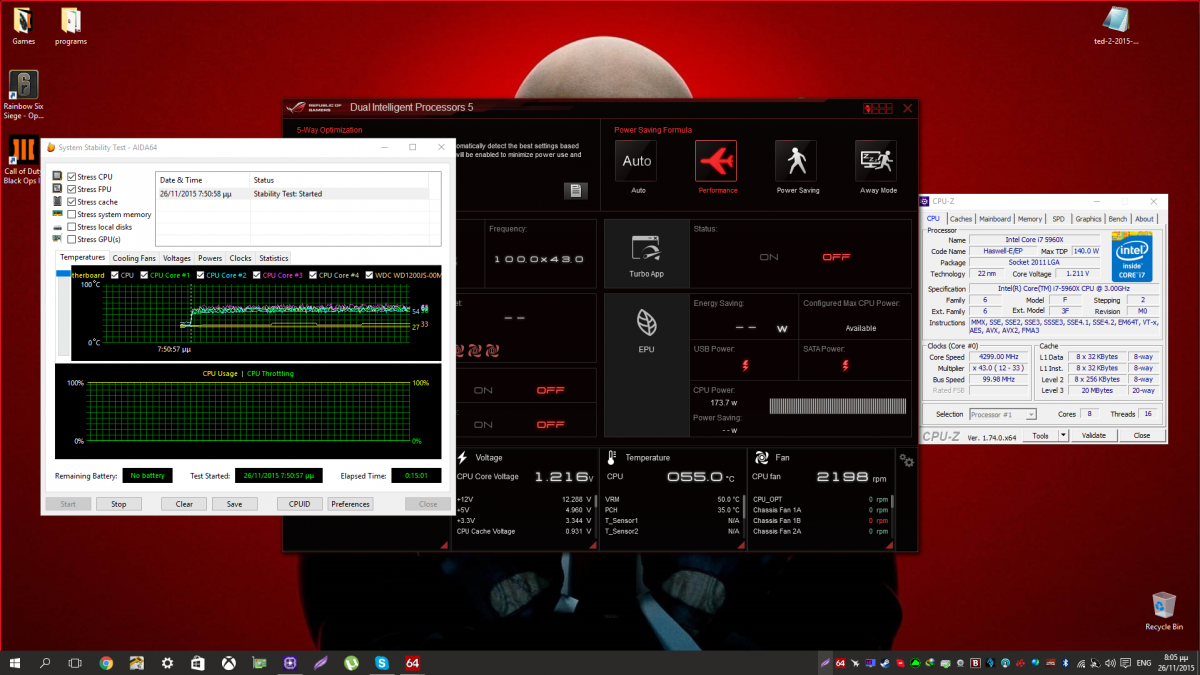
Task: Select the Performance airplane icon
Action: pyautogui.click(x=716, y=161)
